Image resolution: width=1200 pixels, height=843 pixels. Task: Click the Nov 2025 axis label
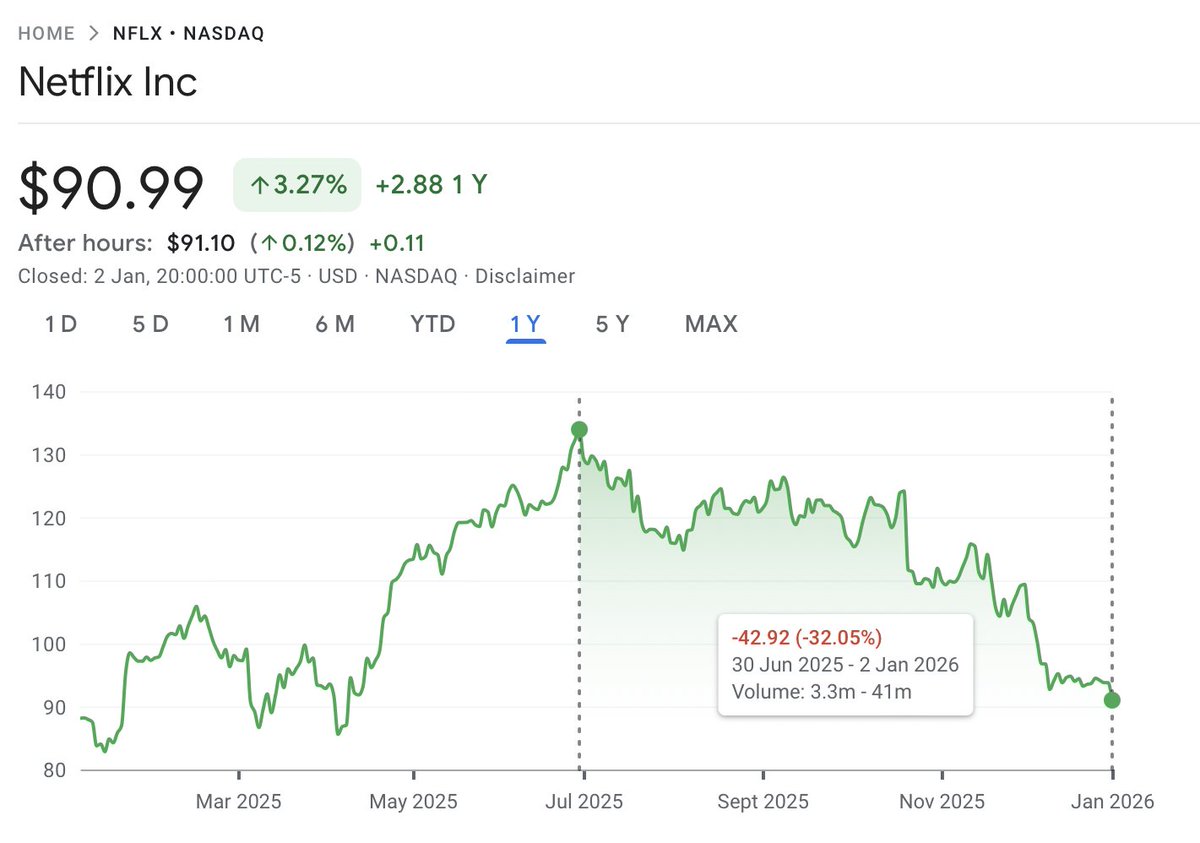click(941, 802)
